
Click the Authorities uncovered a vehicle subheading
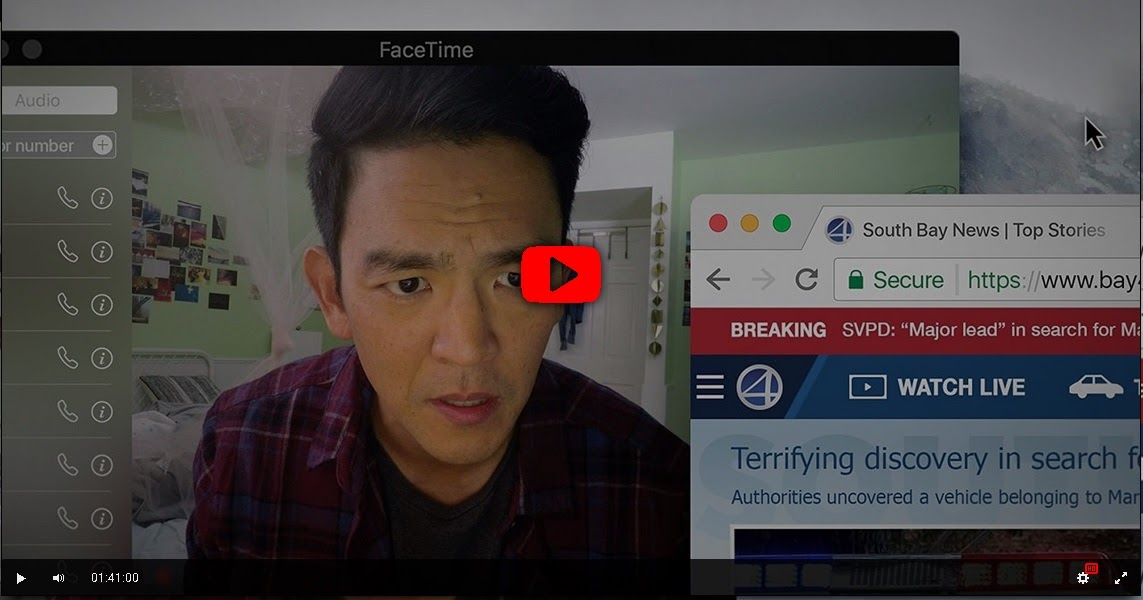[936, 497]
